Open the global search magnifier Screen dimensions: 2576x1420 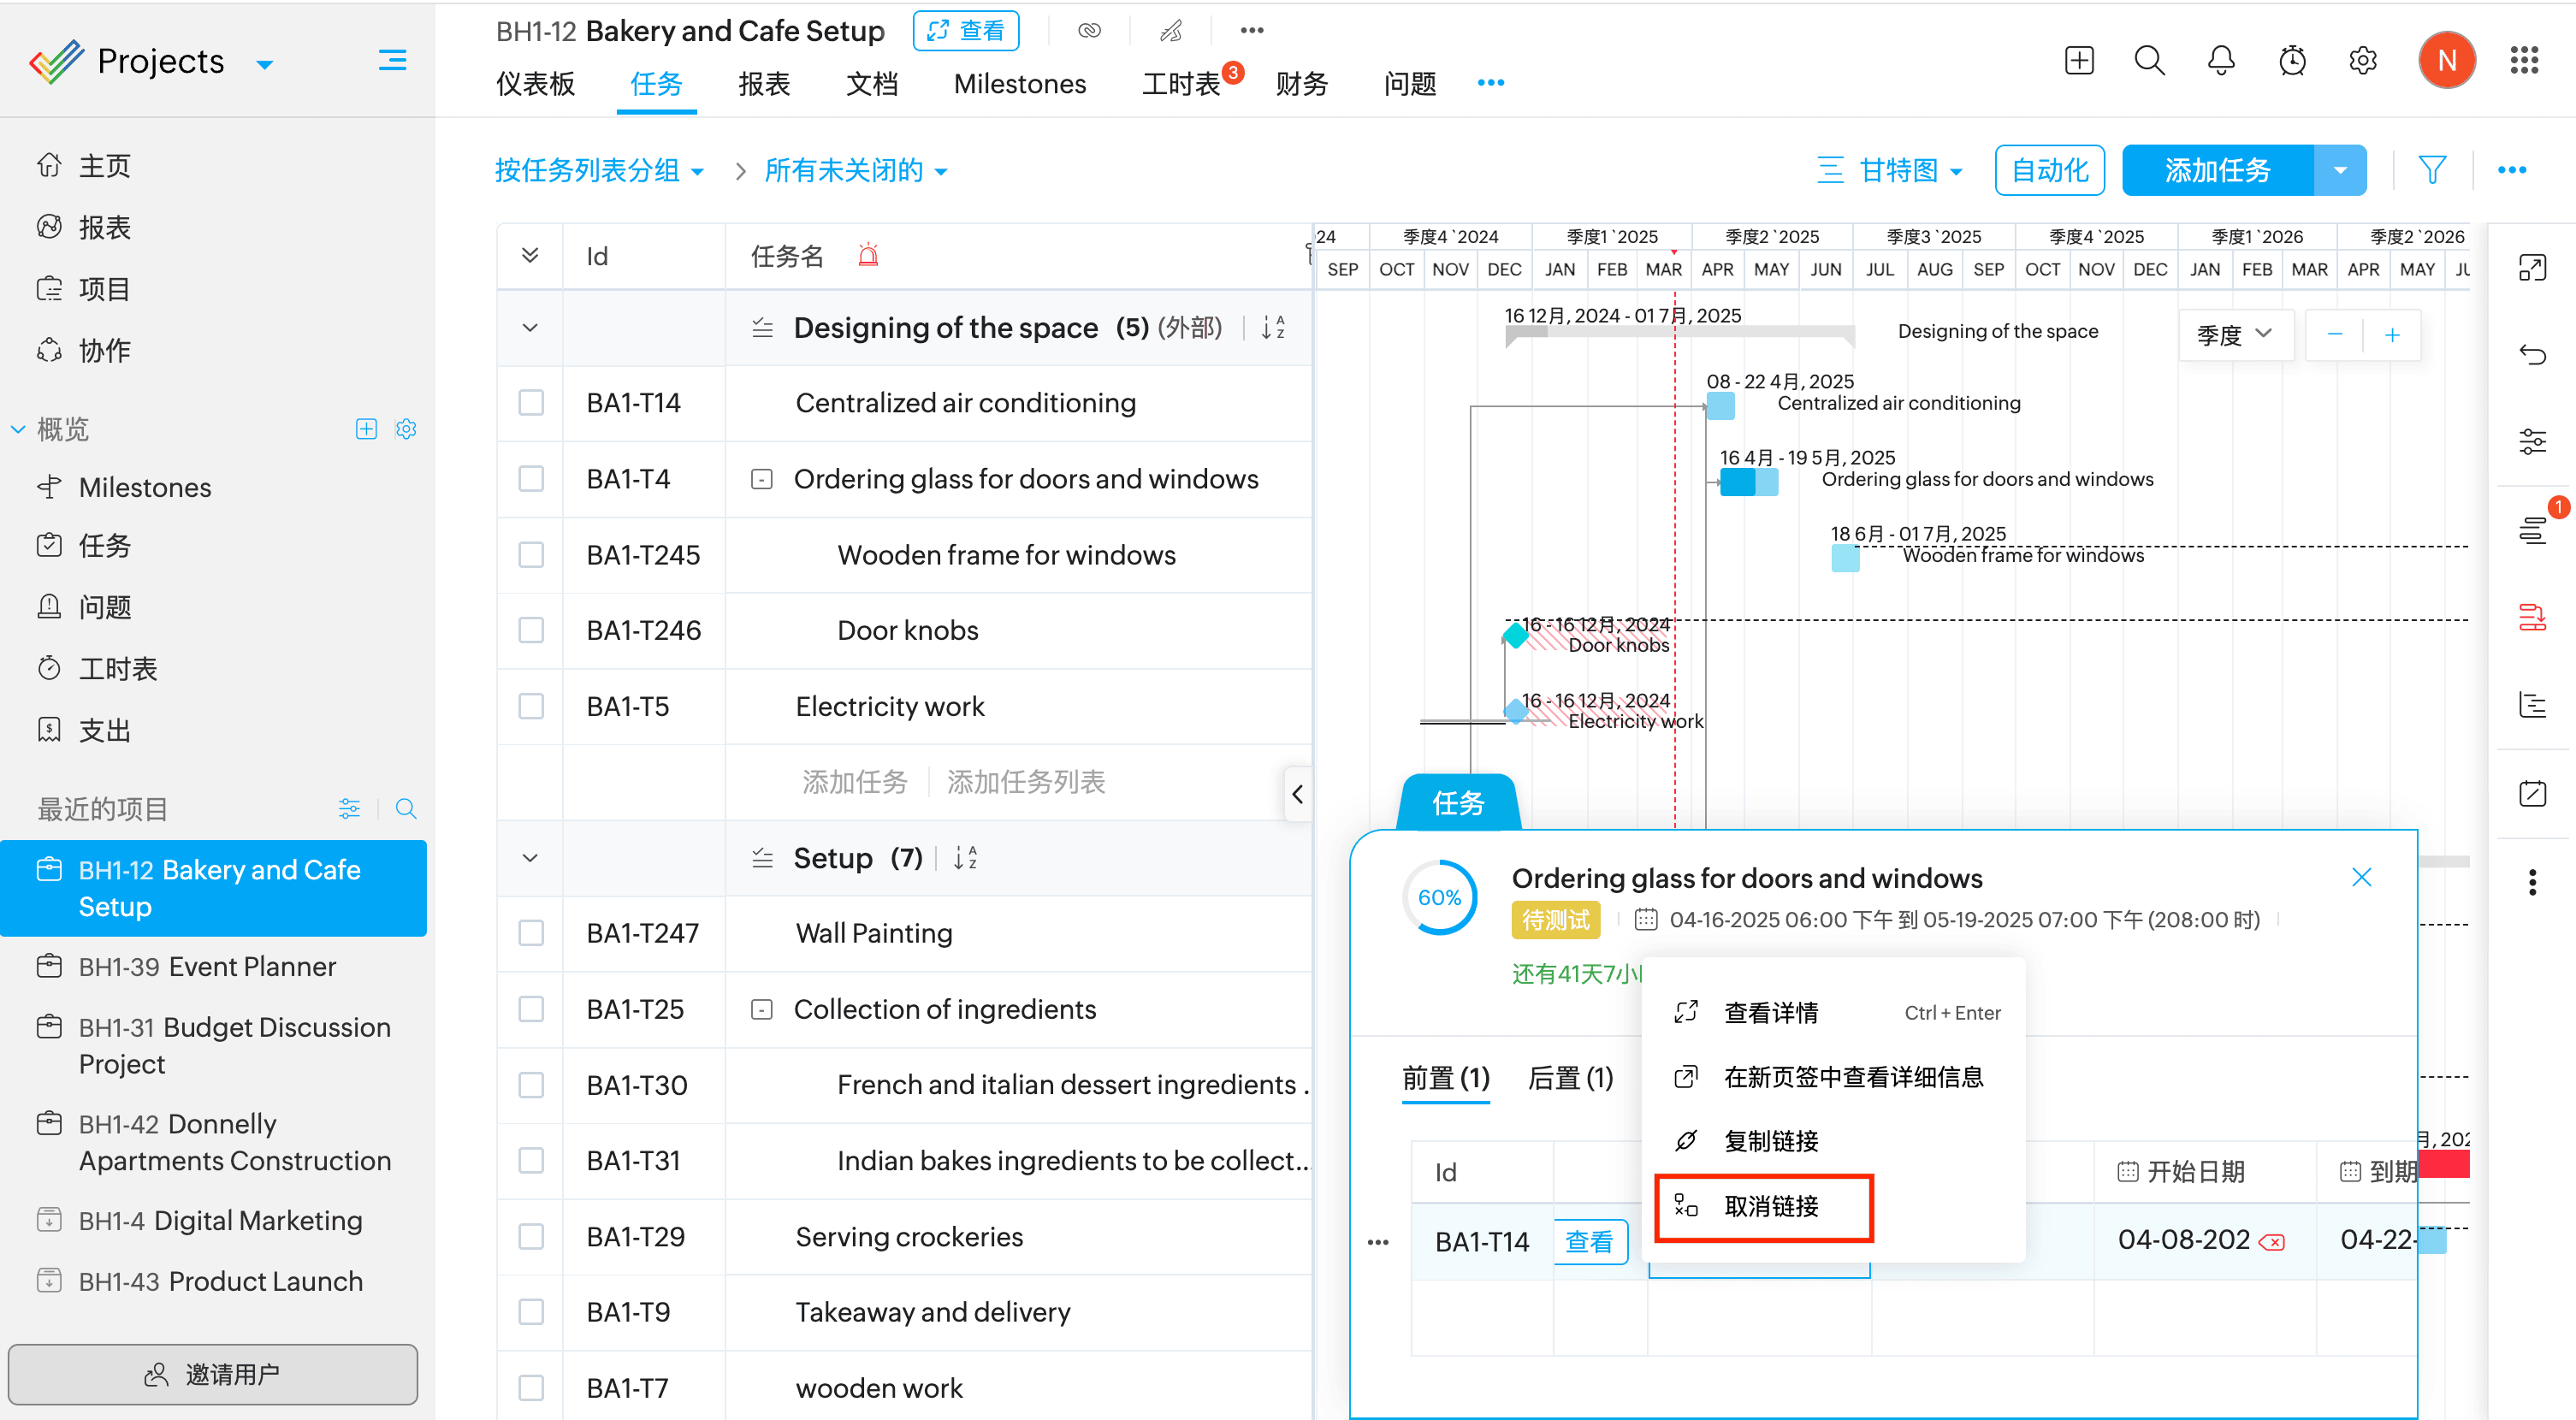click(x=2149, y=61)
